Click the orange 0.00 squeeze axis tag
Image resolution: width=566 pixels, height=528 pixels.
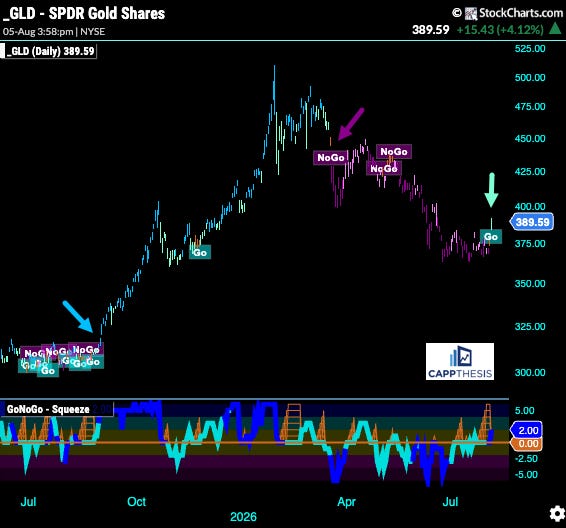point(526,444)
